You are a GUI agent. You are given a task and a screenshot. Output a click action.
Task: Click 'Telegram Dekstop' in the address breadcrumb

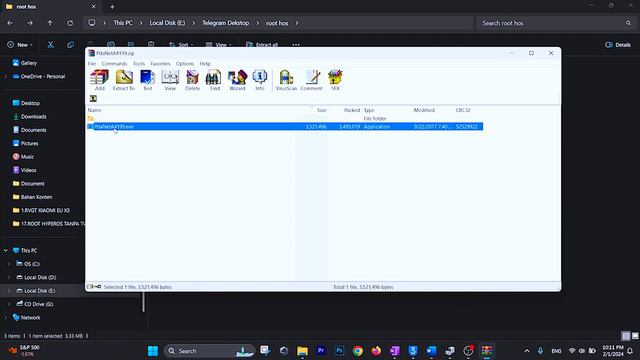tap(226, 23)
